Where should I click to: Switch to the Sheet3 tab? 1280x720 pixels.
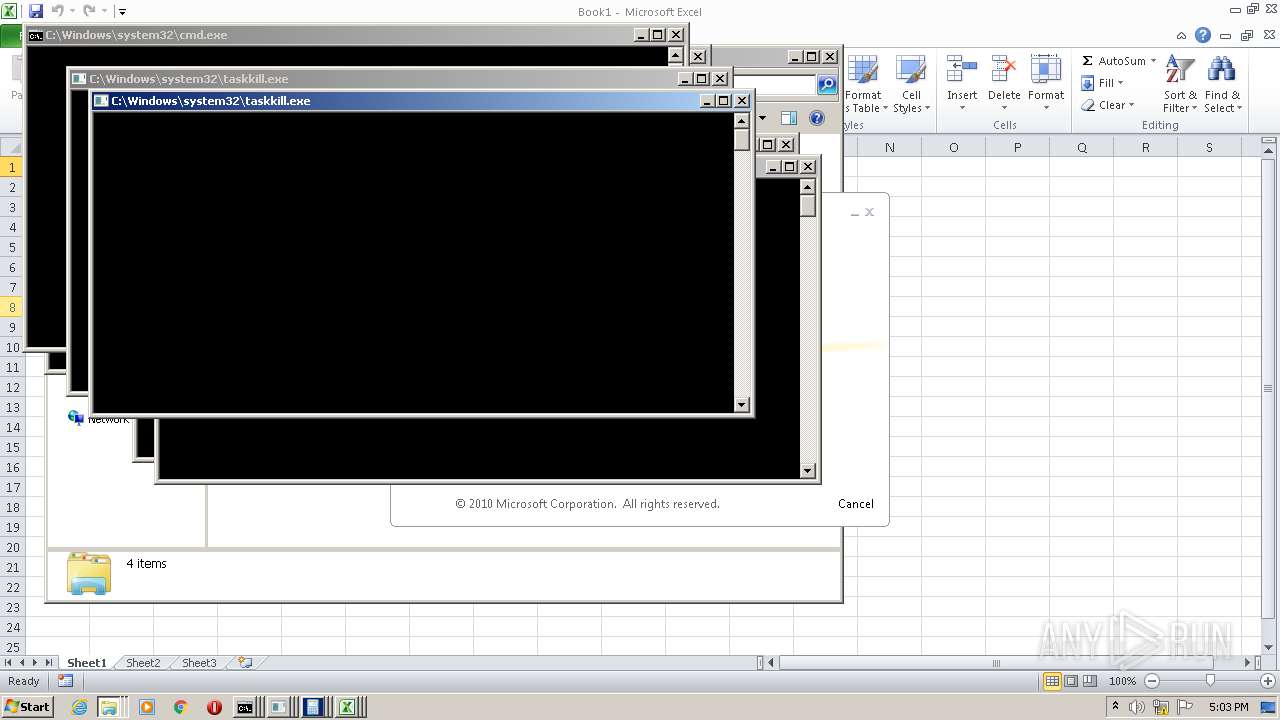coord(198,662)
